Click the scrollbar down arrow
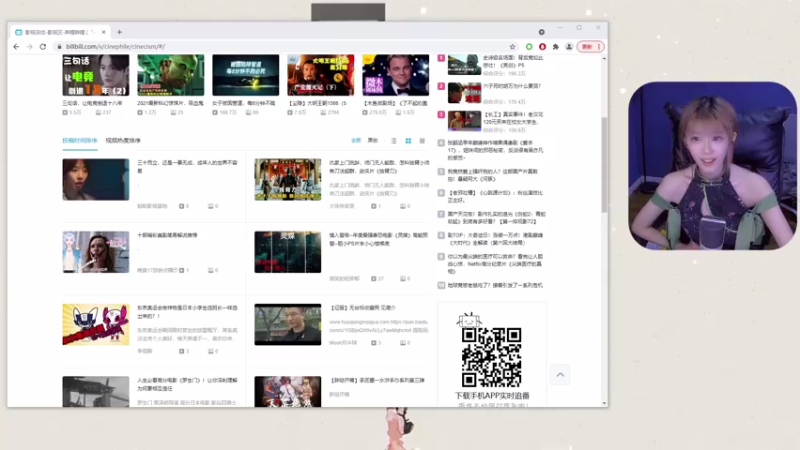Image resolution: width=800 pixels, height=450 pixels. (x=604, y=403)
